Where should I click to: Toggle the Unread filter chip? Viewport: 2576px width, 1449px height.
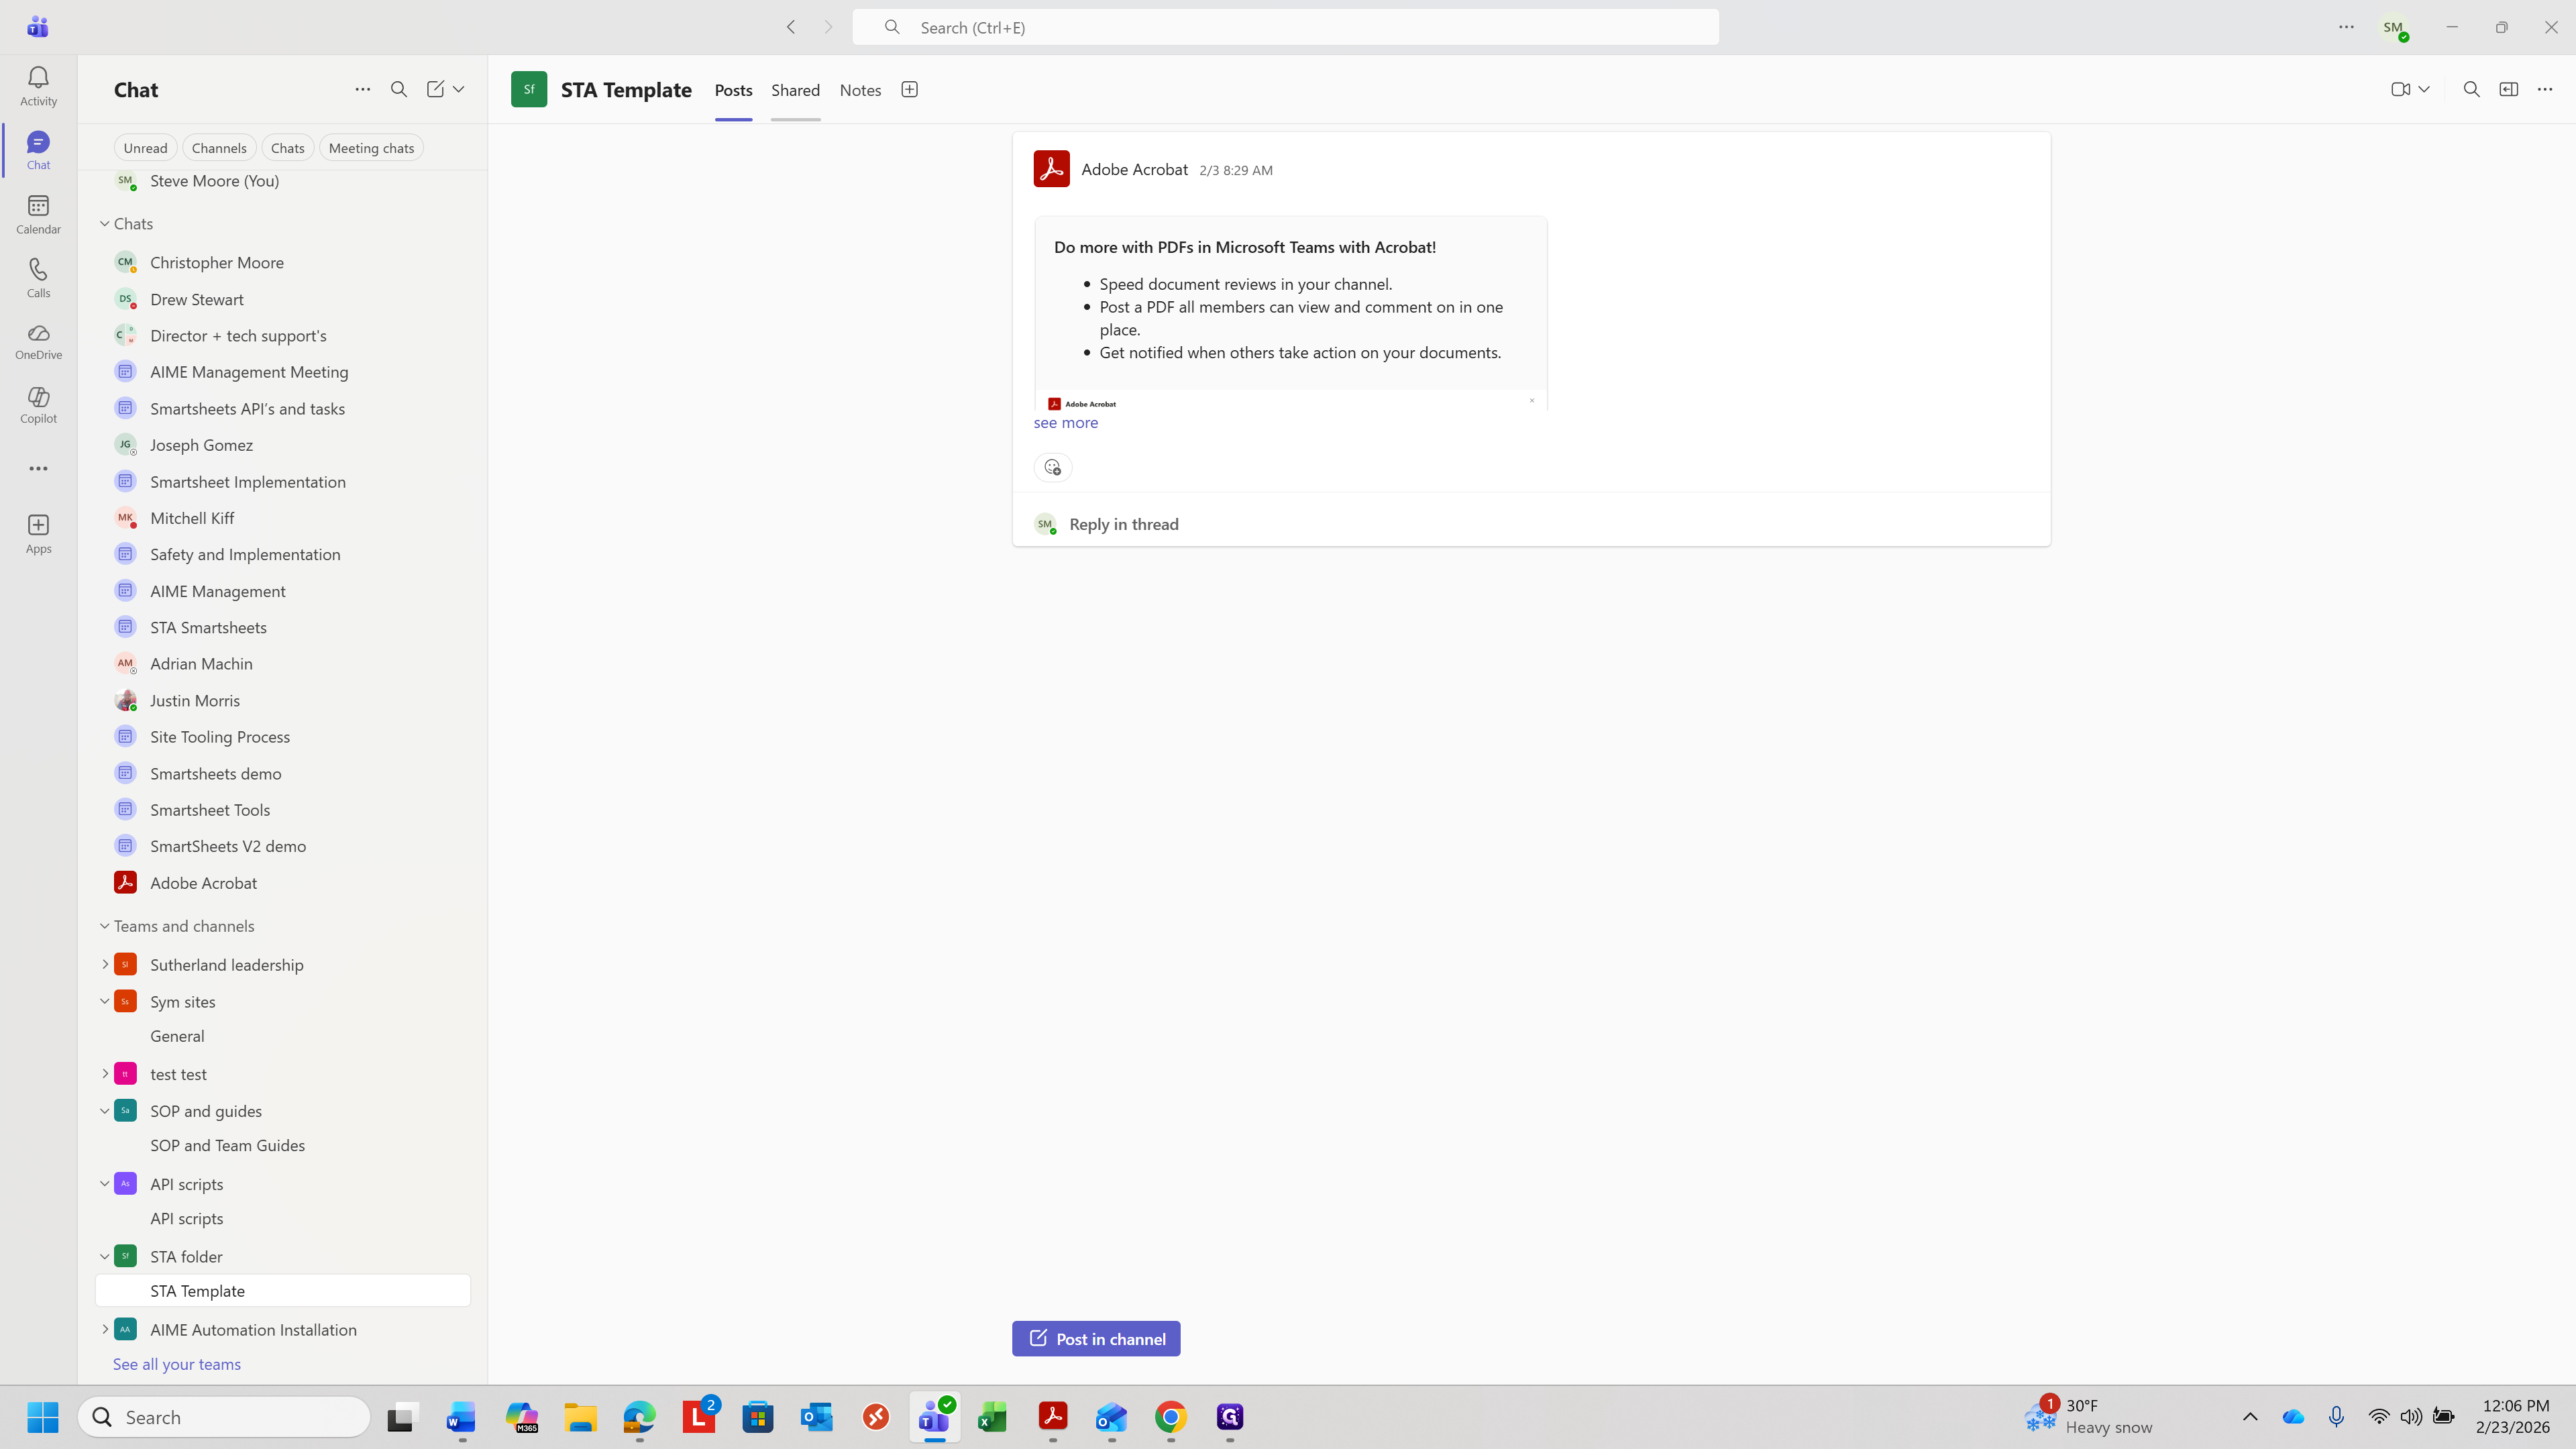point(145,148)
